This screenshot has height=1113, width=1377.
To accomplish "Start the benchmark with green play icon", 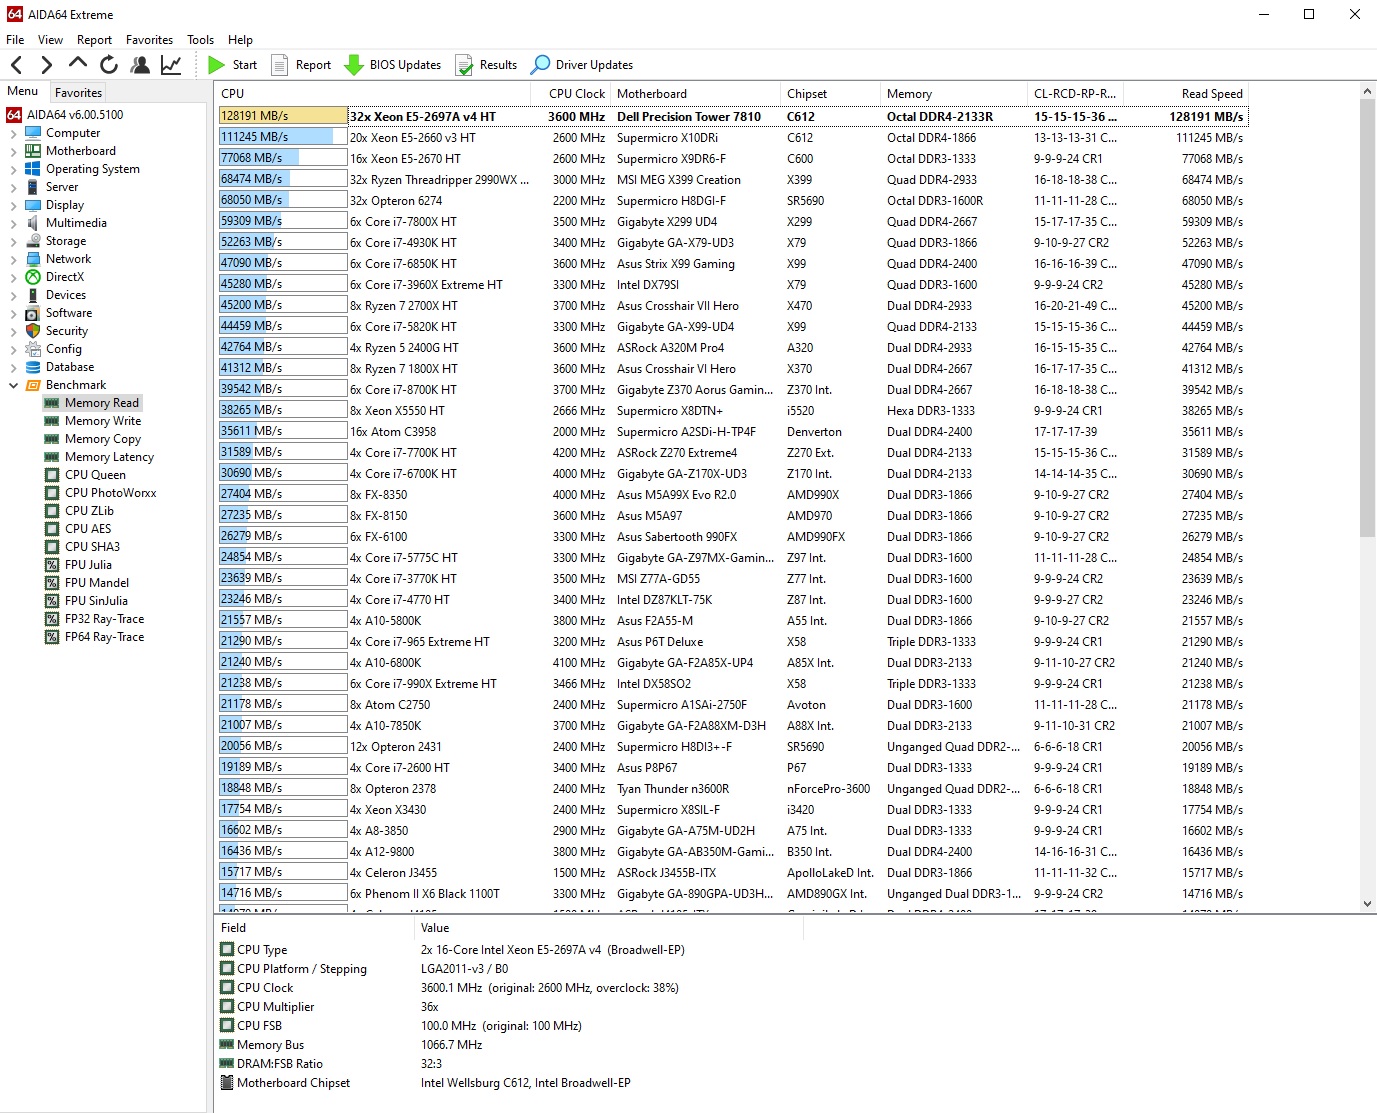I will [216, 65].
